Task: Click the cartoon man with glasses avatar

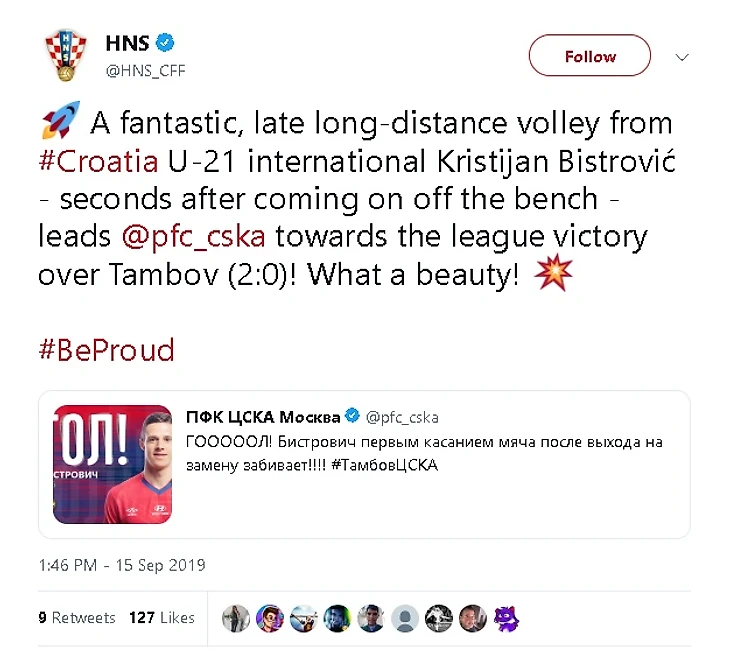Action: point(270,618)
